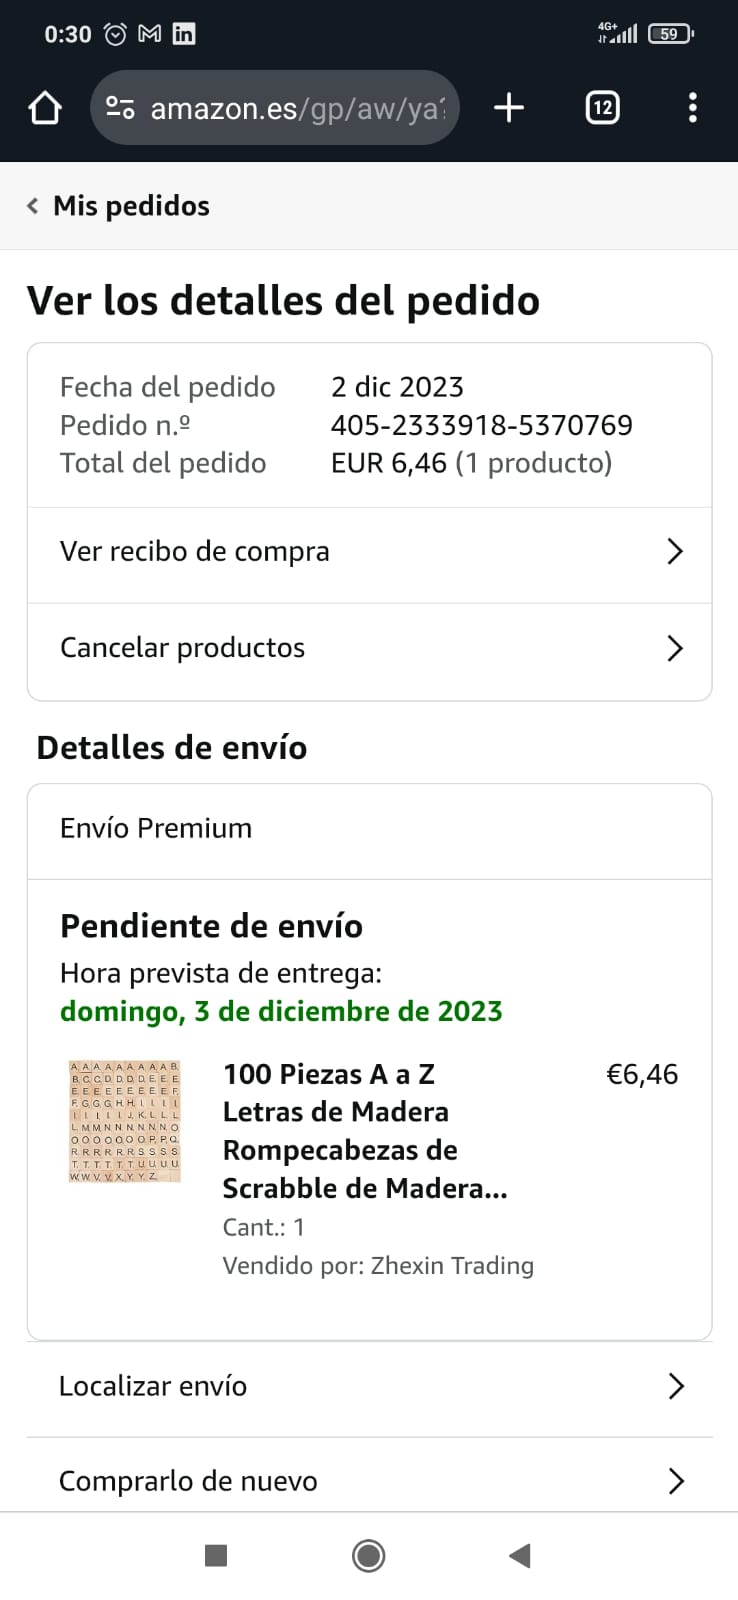
Task: Tap the Android back navigation triangle
Action: point(519,1555)
